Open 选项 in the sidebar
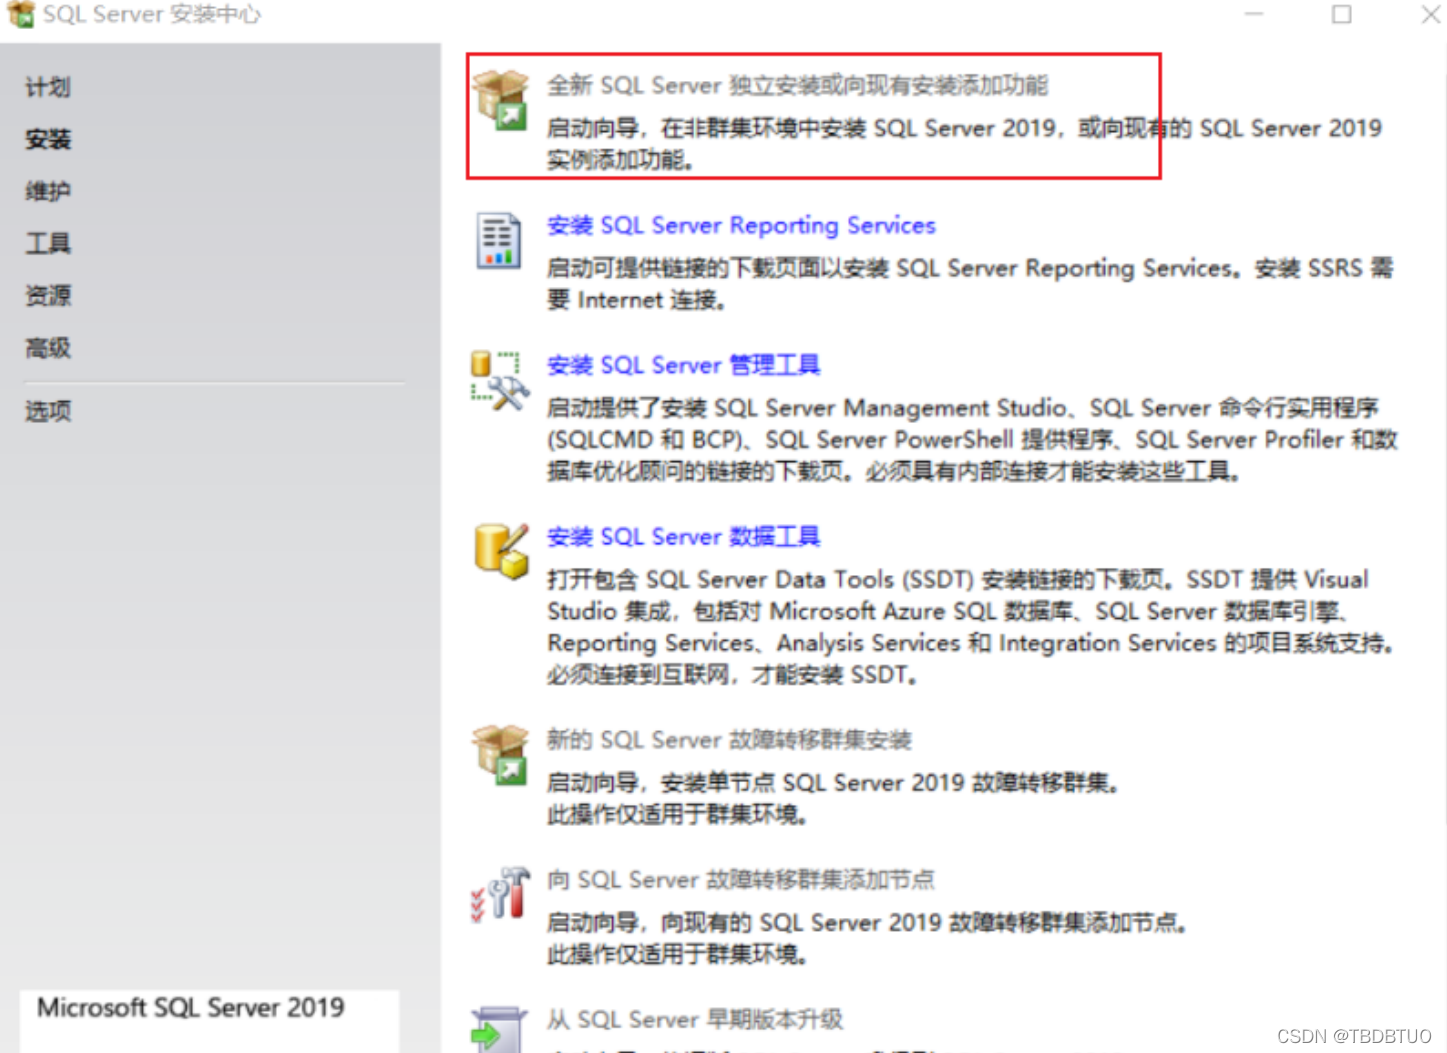Viewport: 1447px width, 1053px height. coord(48,411)
